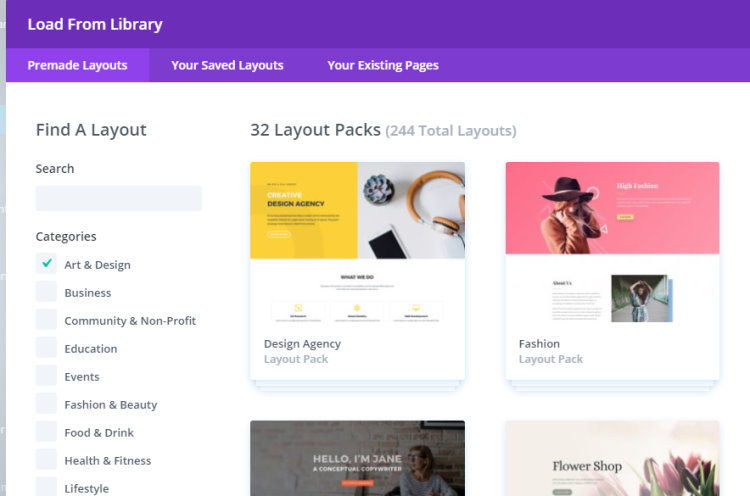Open the Design Agency layout thumbnail

(357, 244)
